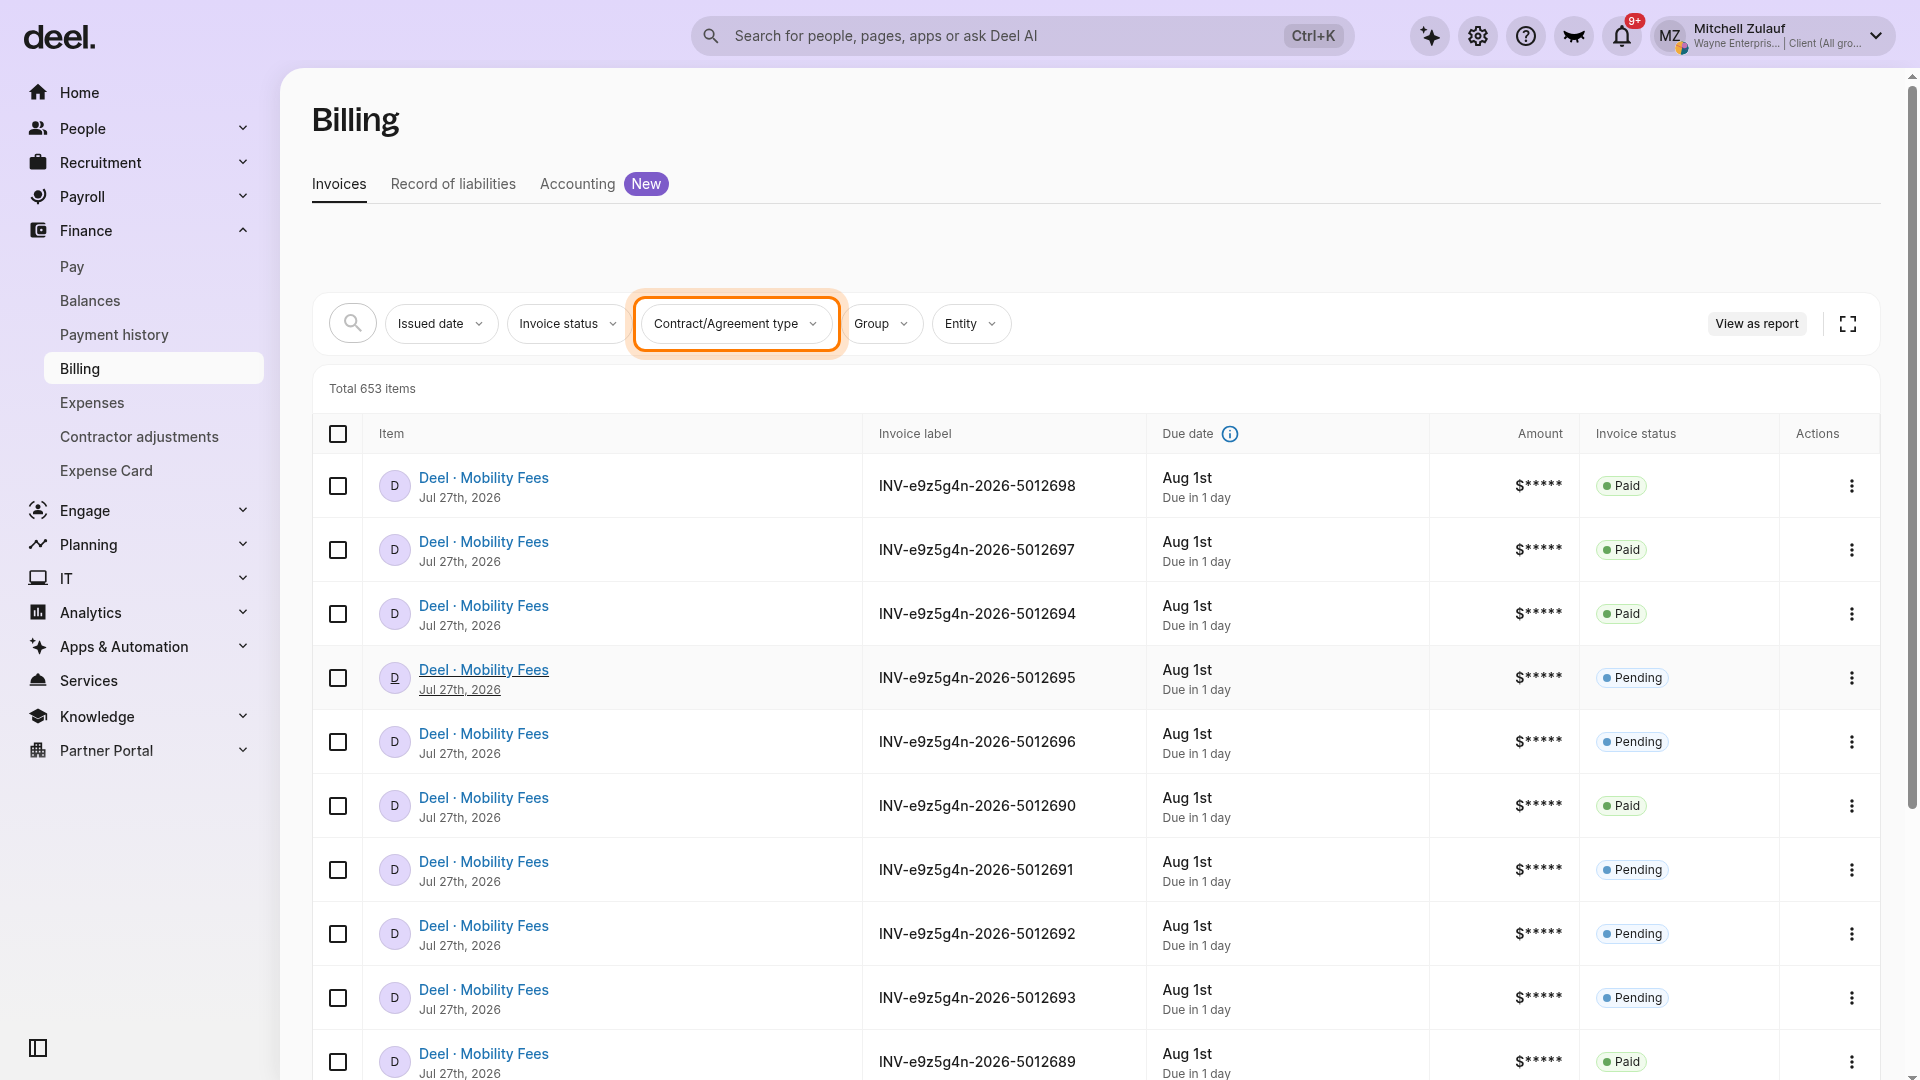Image resolution: width=1920 pixels, height=1080 pixels.
Task: Open actions menu for invoice ending 5012697
Action: tap(1852, 550)
